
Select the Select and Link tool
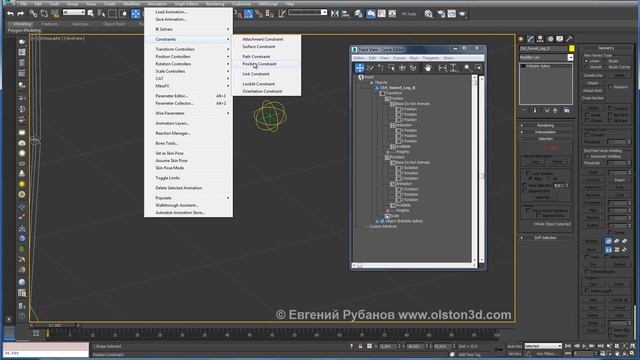pyautogui.click(x=33, y=14)
